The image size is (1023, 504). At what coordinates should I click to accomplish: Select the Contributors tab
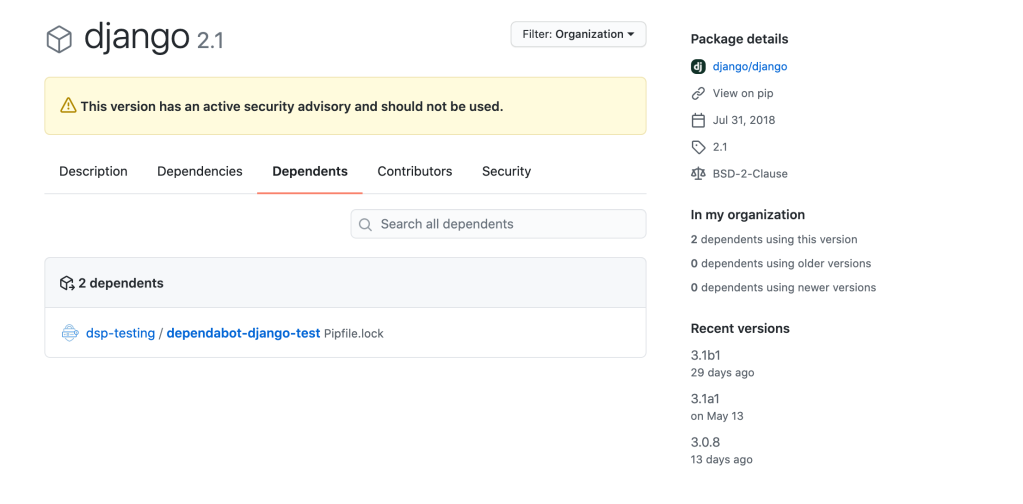coord(414,171)
